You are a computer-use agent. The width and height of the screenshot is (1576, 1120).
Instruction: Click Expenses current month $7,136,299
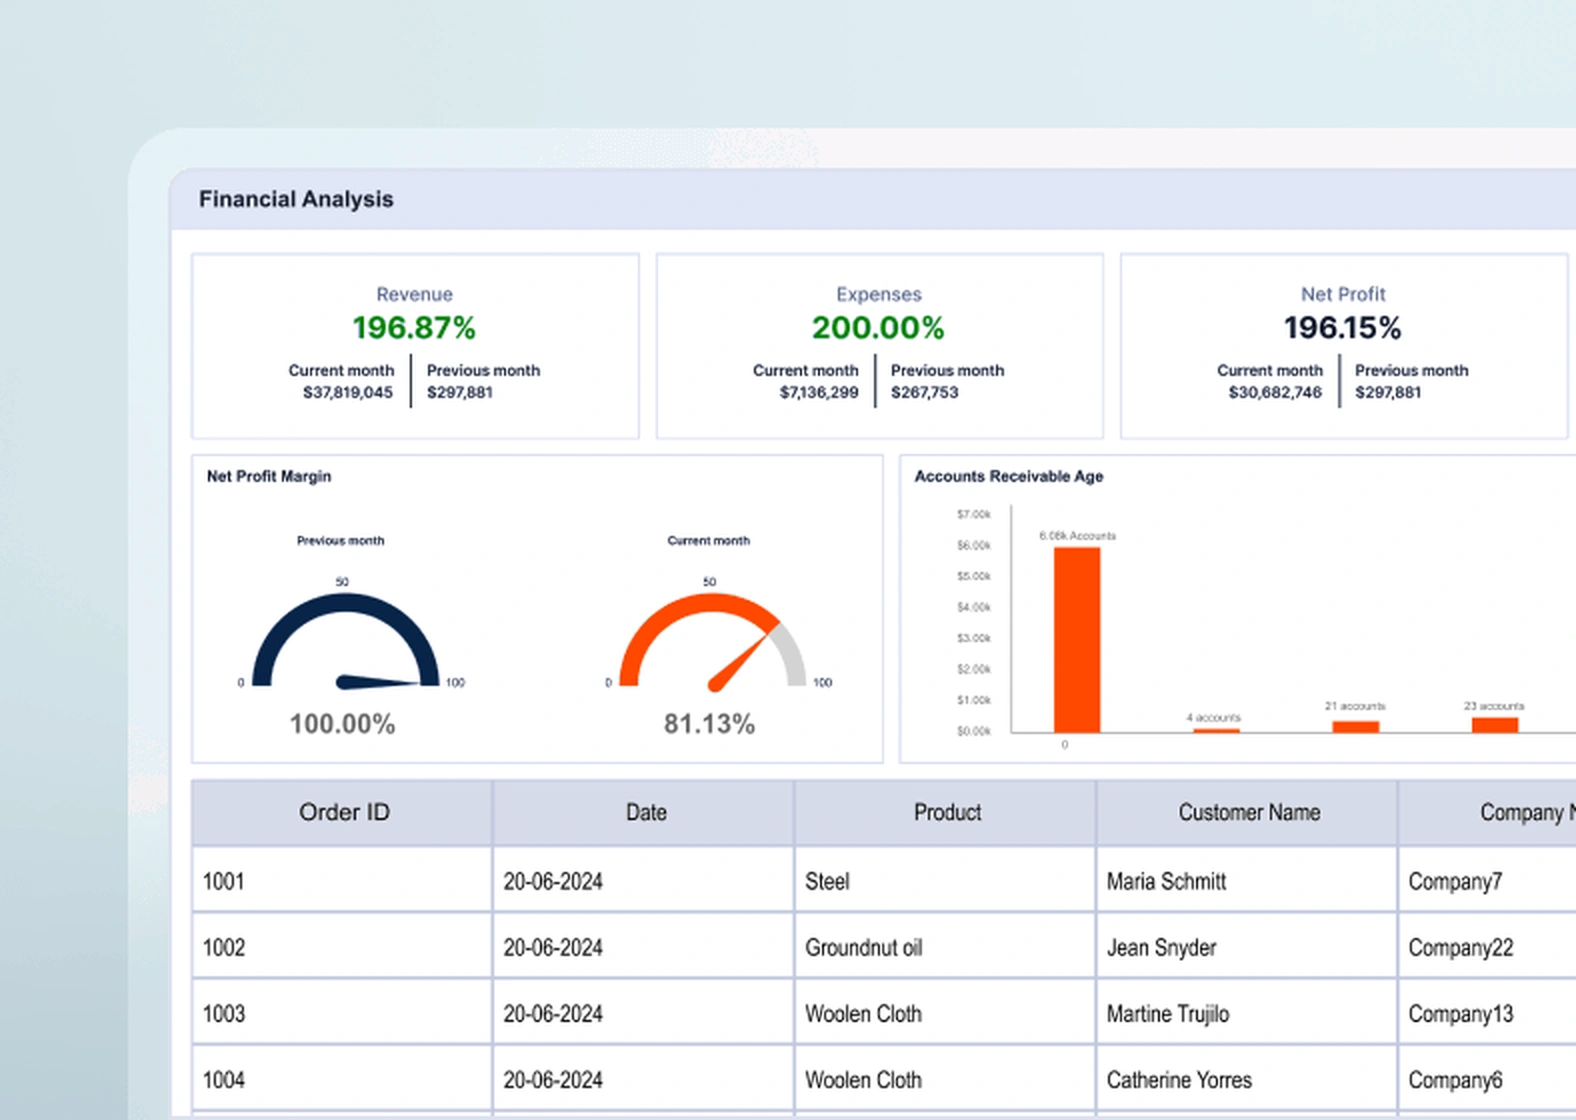pyautogui.click(x=818, y=392)
